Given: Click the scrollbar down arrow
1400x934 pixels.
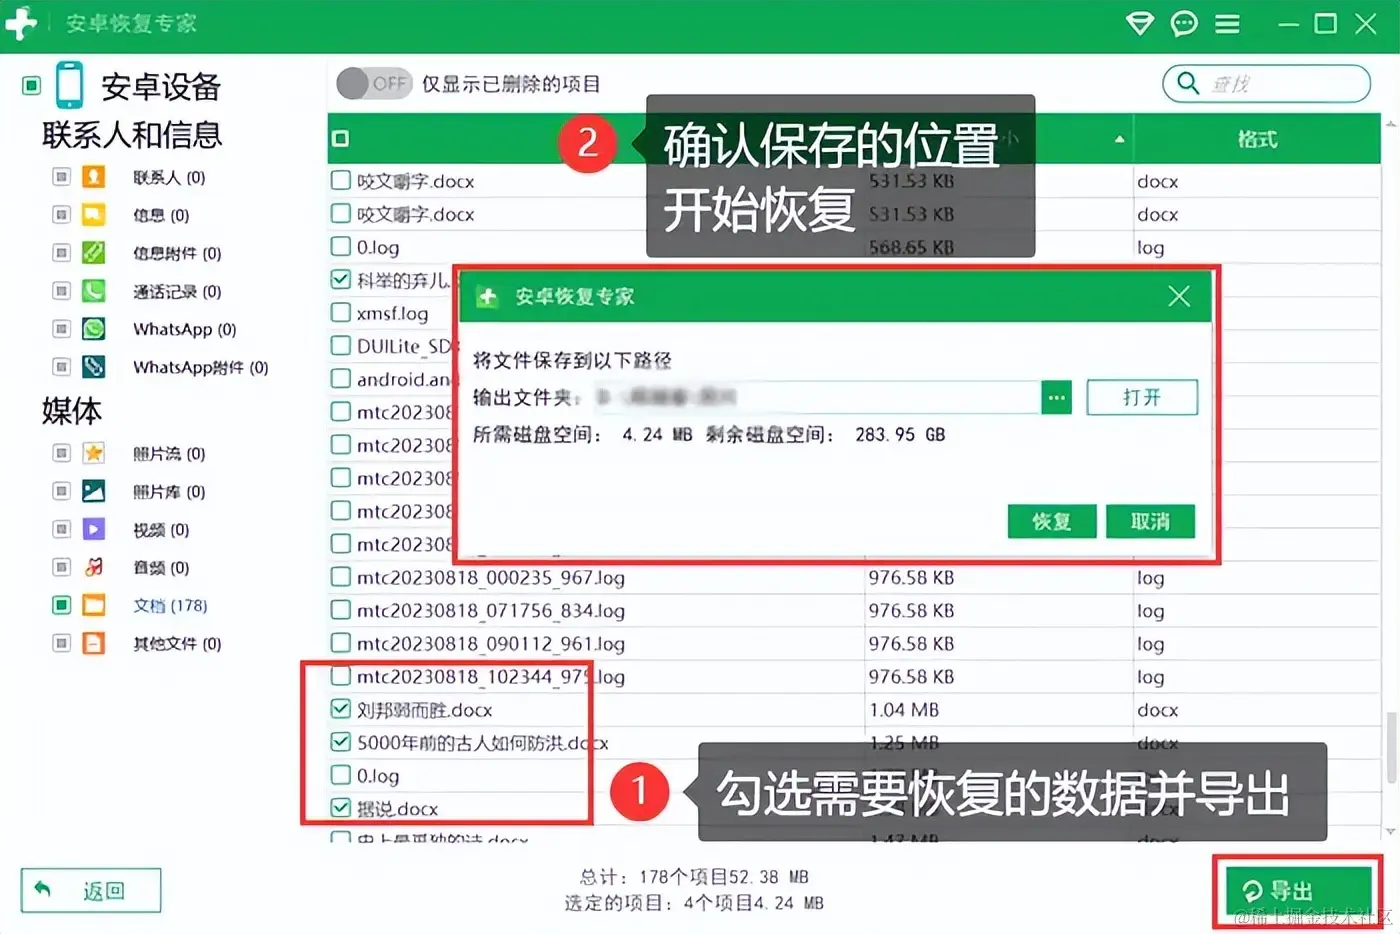Looking at the screenshot, I should tap(1391, 831).
